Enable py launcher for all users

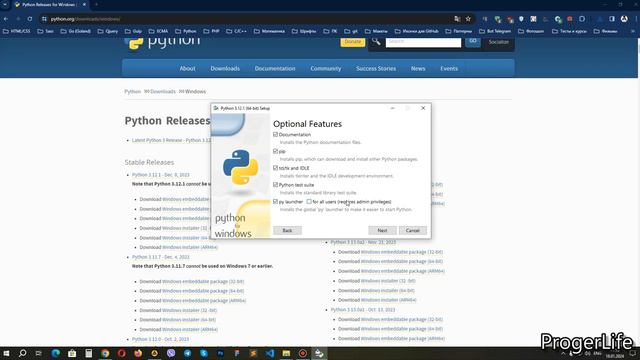click(x=309, y=202)
